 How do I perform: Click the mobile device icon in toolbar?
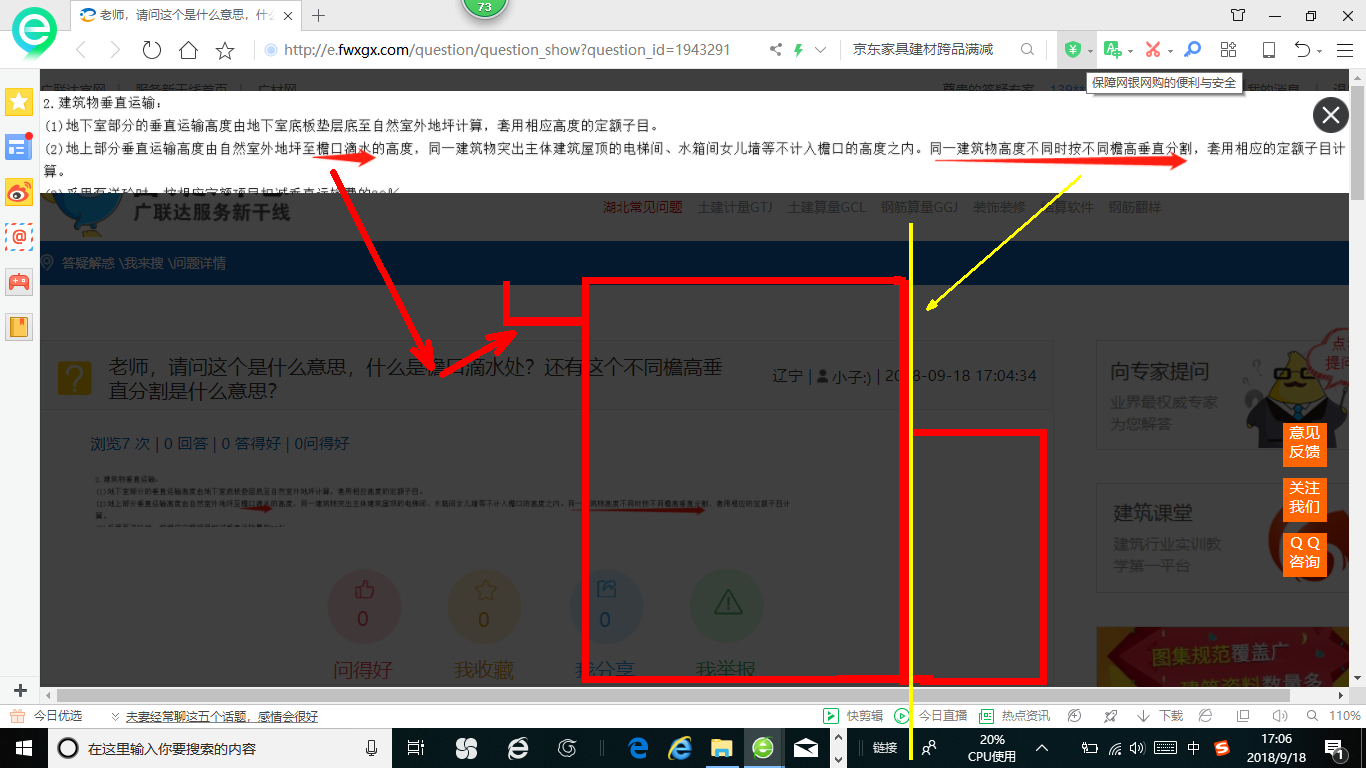[x=1268, y=50]
